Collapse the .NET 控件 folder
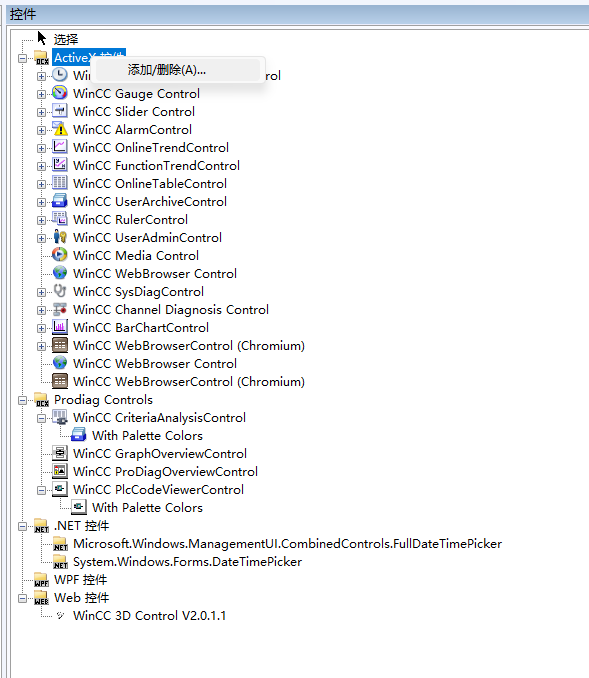Image resolution: width=589 pixels, height=678 pixels. [x=22, y=526]
